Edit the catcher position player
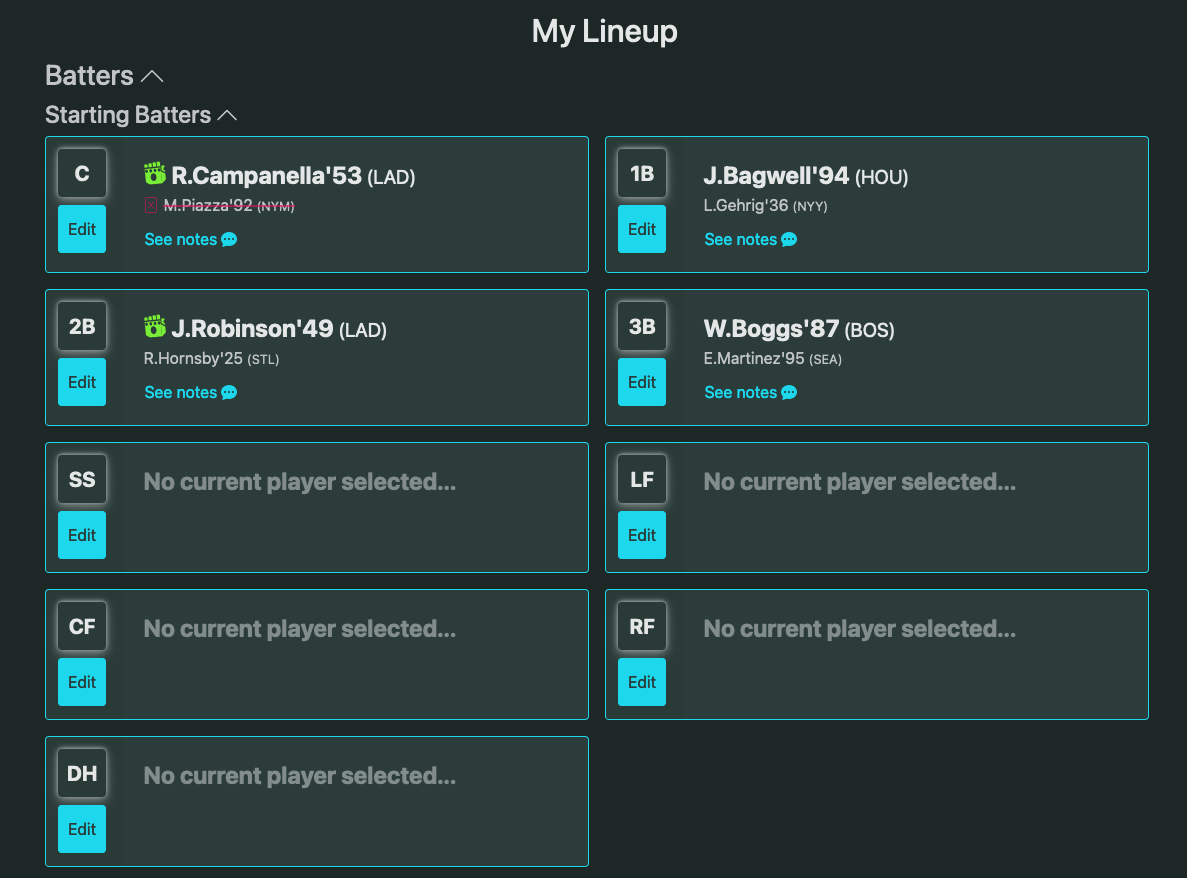Screen dimensions: 1187x878 click(x=82, y=229)
